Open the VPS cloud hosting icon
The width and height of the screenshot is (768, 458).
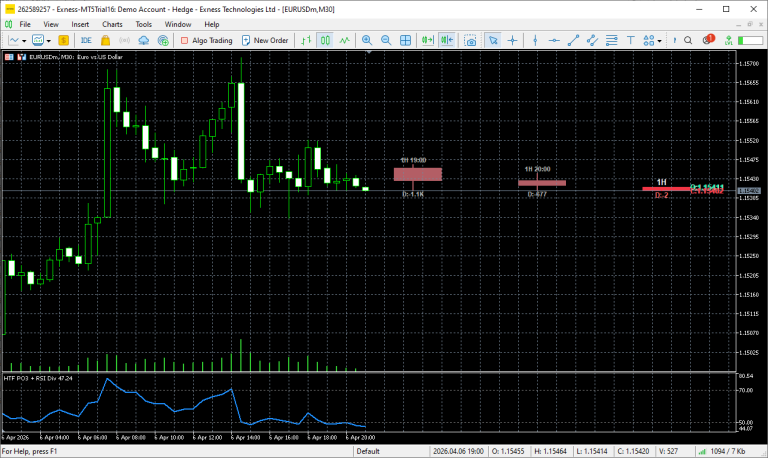click(144, 40)
